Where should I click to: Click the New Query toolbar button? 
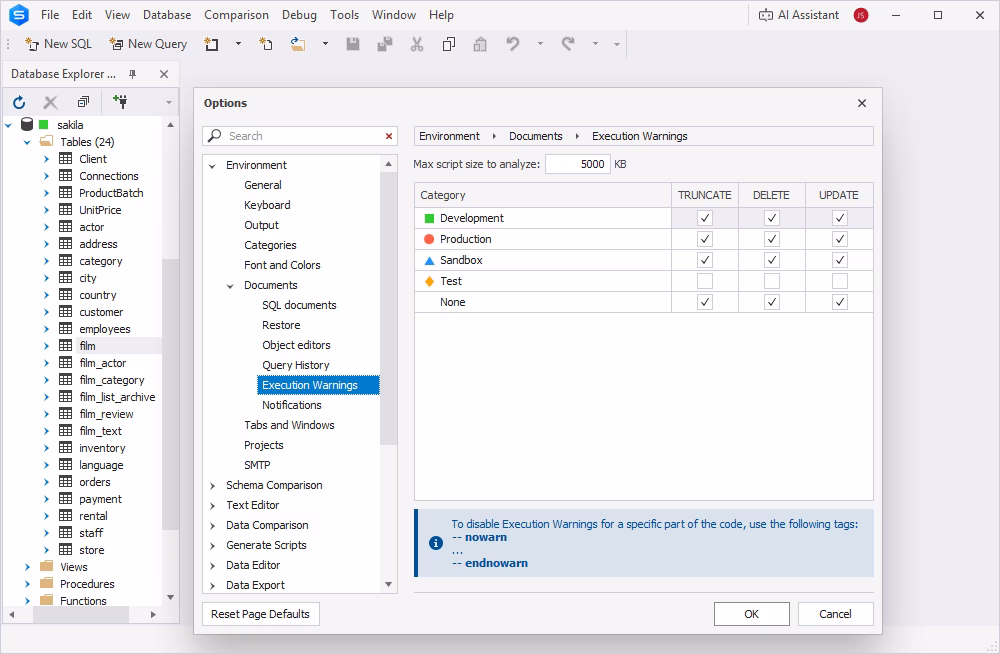point(148,43)
